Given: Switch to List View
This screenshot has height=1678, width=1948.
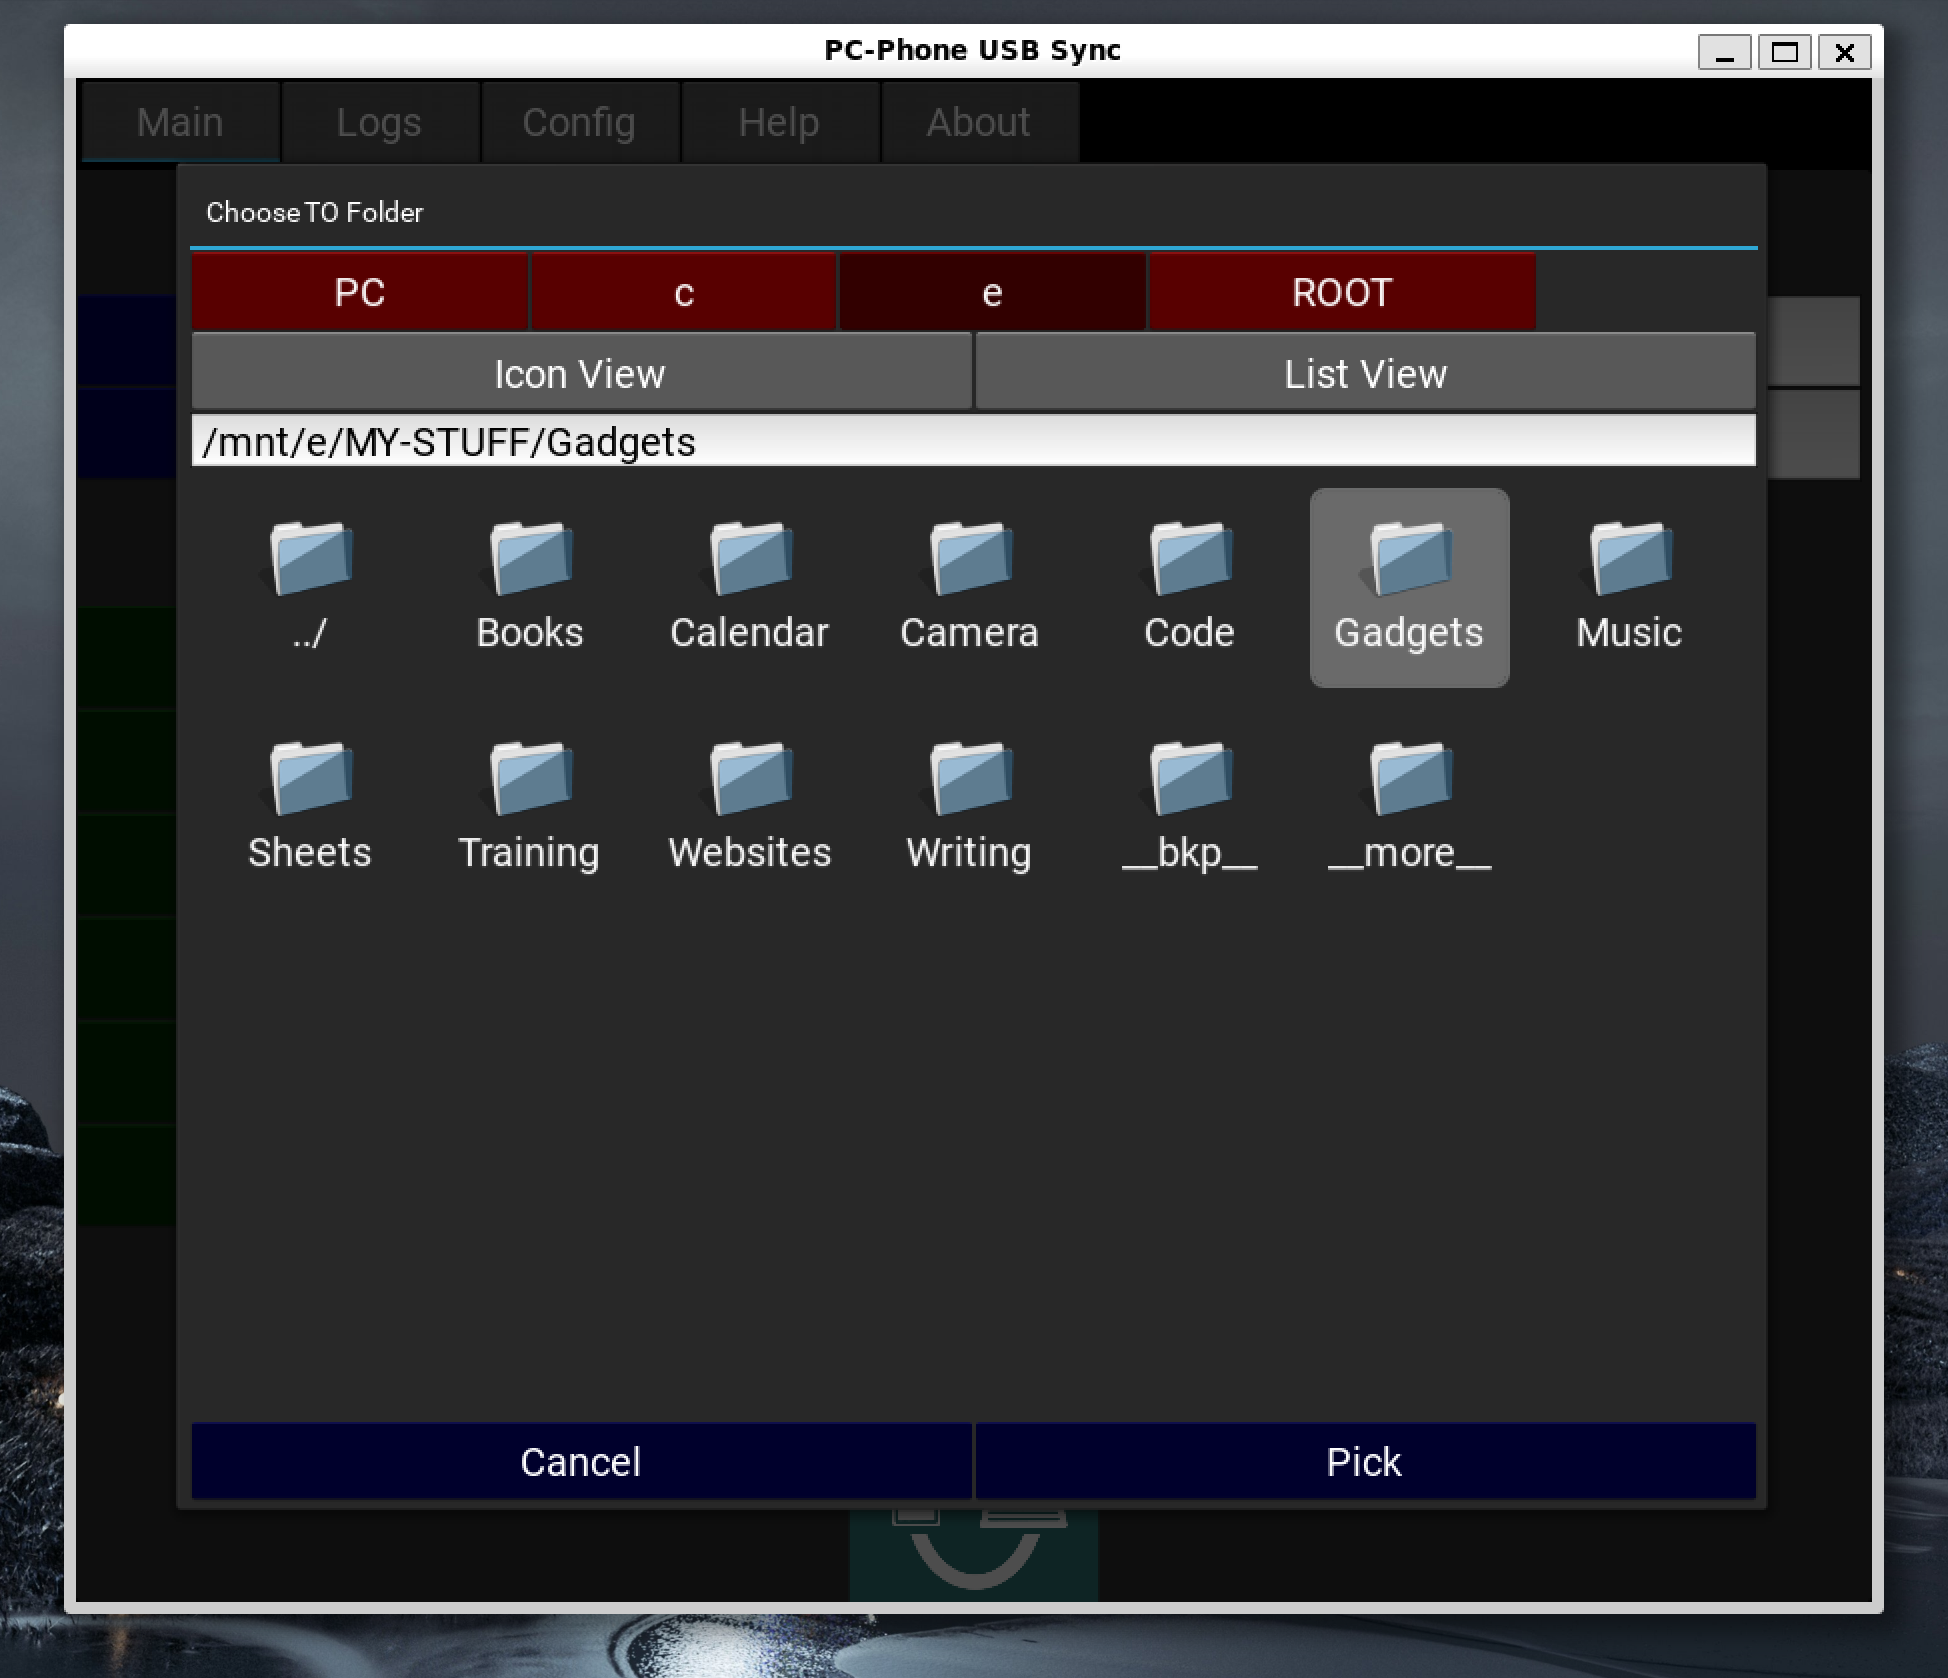Looking at the screenshot, I should click(x=1365, y=373).
